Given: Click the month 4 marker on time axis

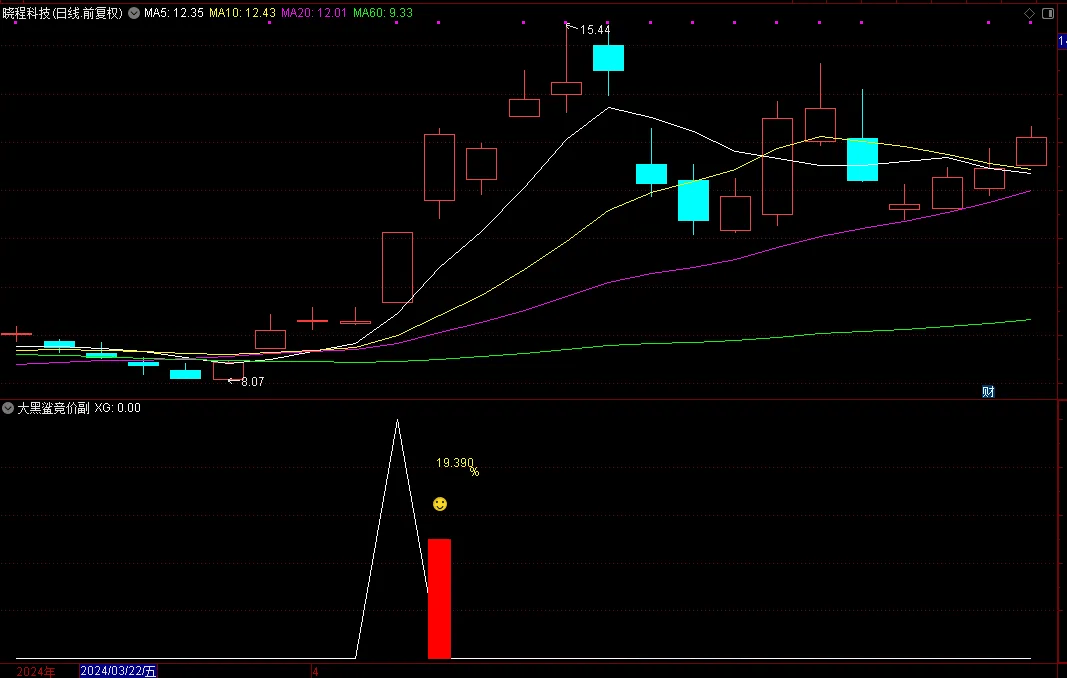Looking at the screenshot, I should pos(315,672).
